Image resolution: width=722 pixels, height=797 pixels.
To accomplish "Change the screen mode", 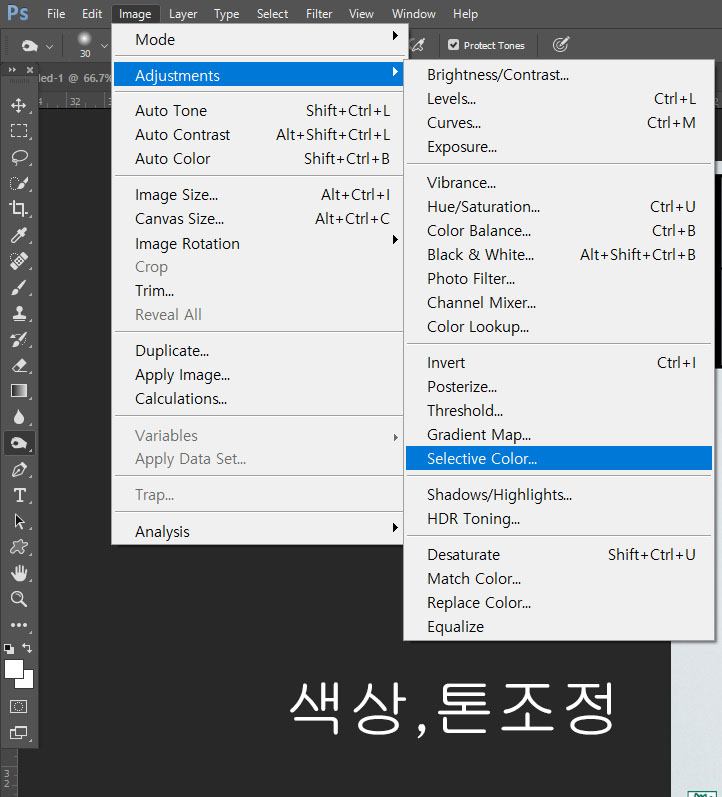I will [x=19, y=732].
